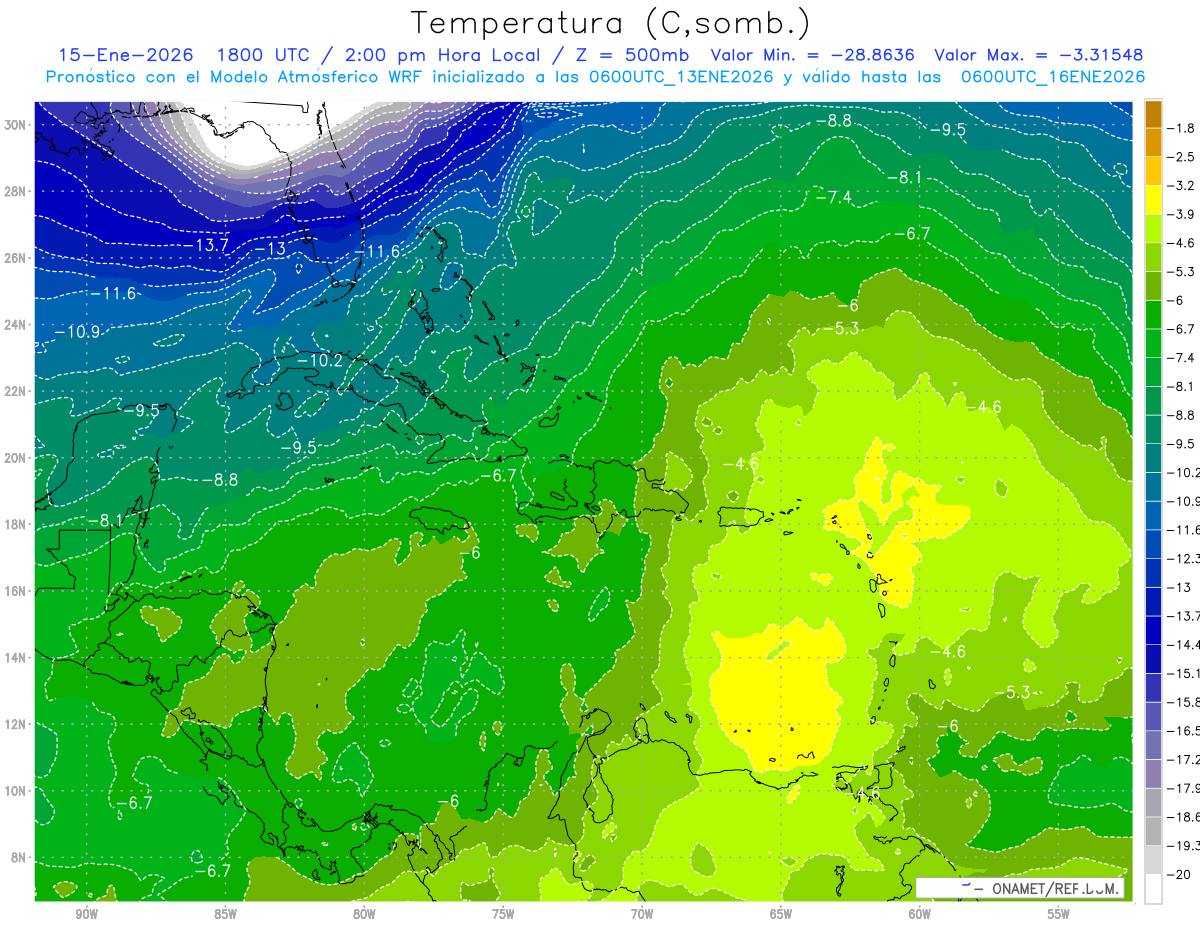Select the '15-Ene-2026' date text
The height and width of the screenshot is (927, 1200).
coord(125,55)
